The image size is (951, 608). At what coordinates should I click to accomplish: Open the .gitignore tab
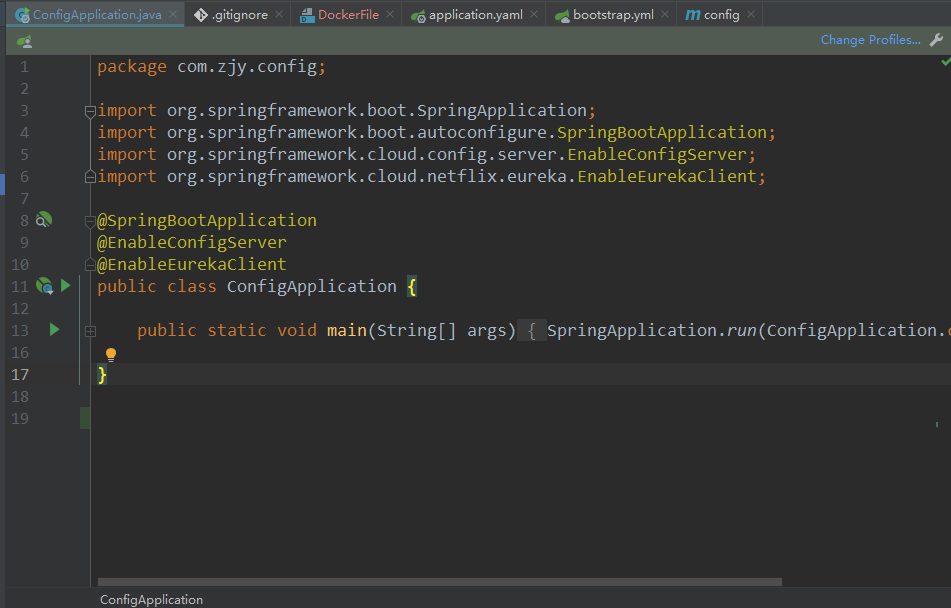239,15
